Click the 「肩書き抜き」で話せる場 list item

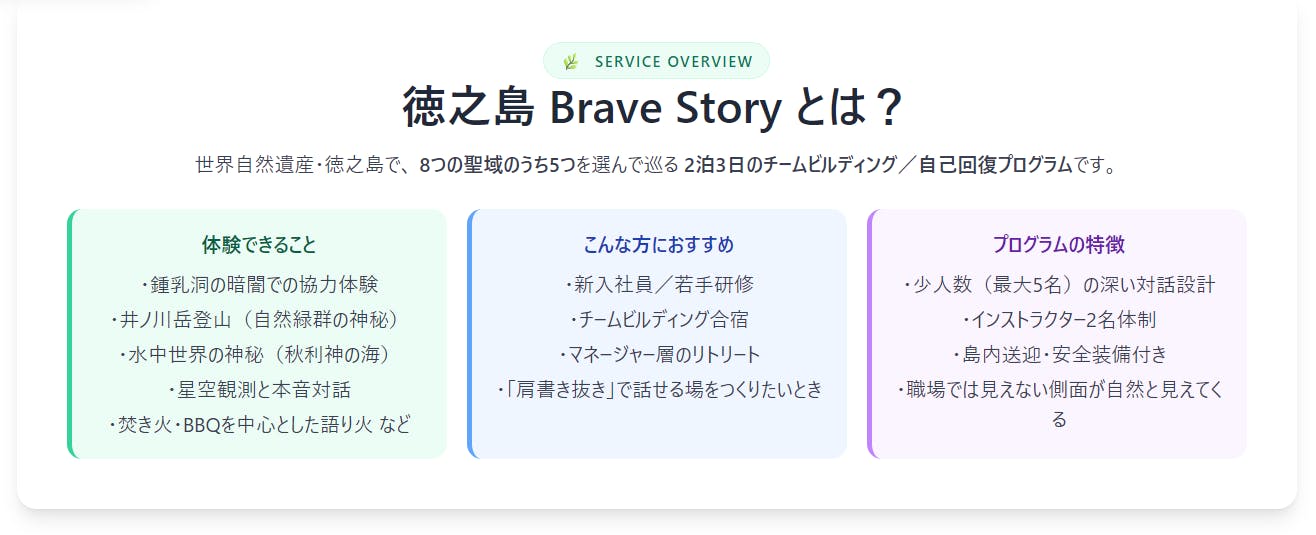[x=659, y=390]
